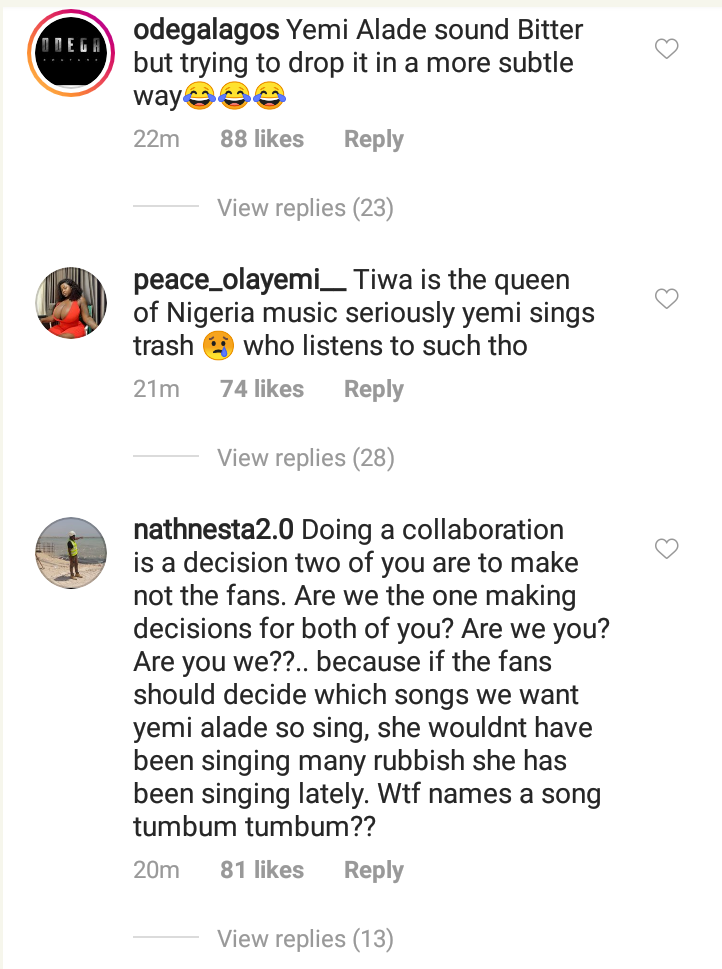Screen dimensions: 722x969
Task: Expand View replies (23) thread
Action: pos(305,208)
